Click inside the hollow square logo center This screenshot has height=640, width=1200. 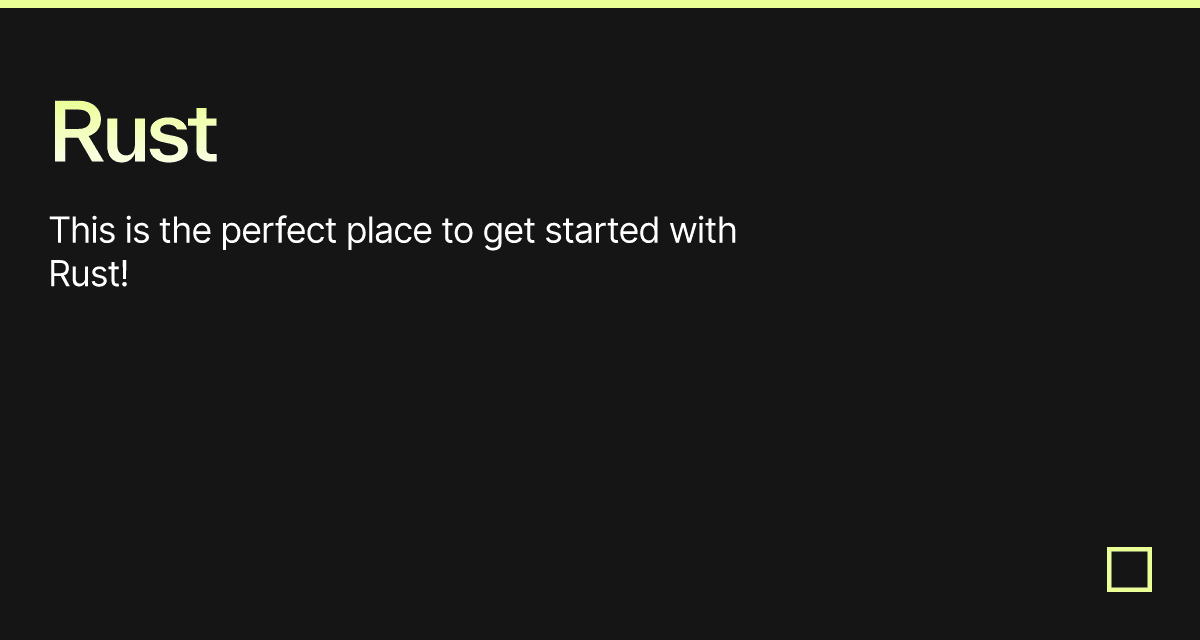[x=1129, y=569]
